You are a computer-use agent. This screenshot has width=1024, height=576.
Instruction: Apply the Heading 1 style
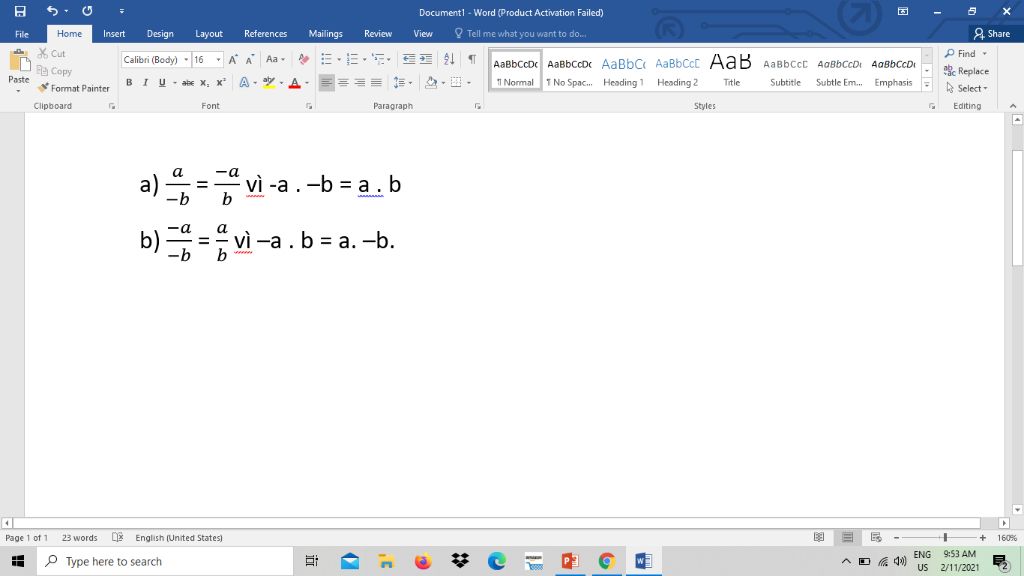click(623, 70)
